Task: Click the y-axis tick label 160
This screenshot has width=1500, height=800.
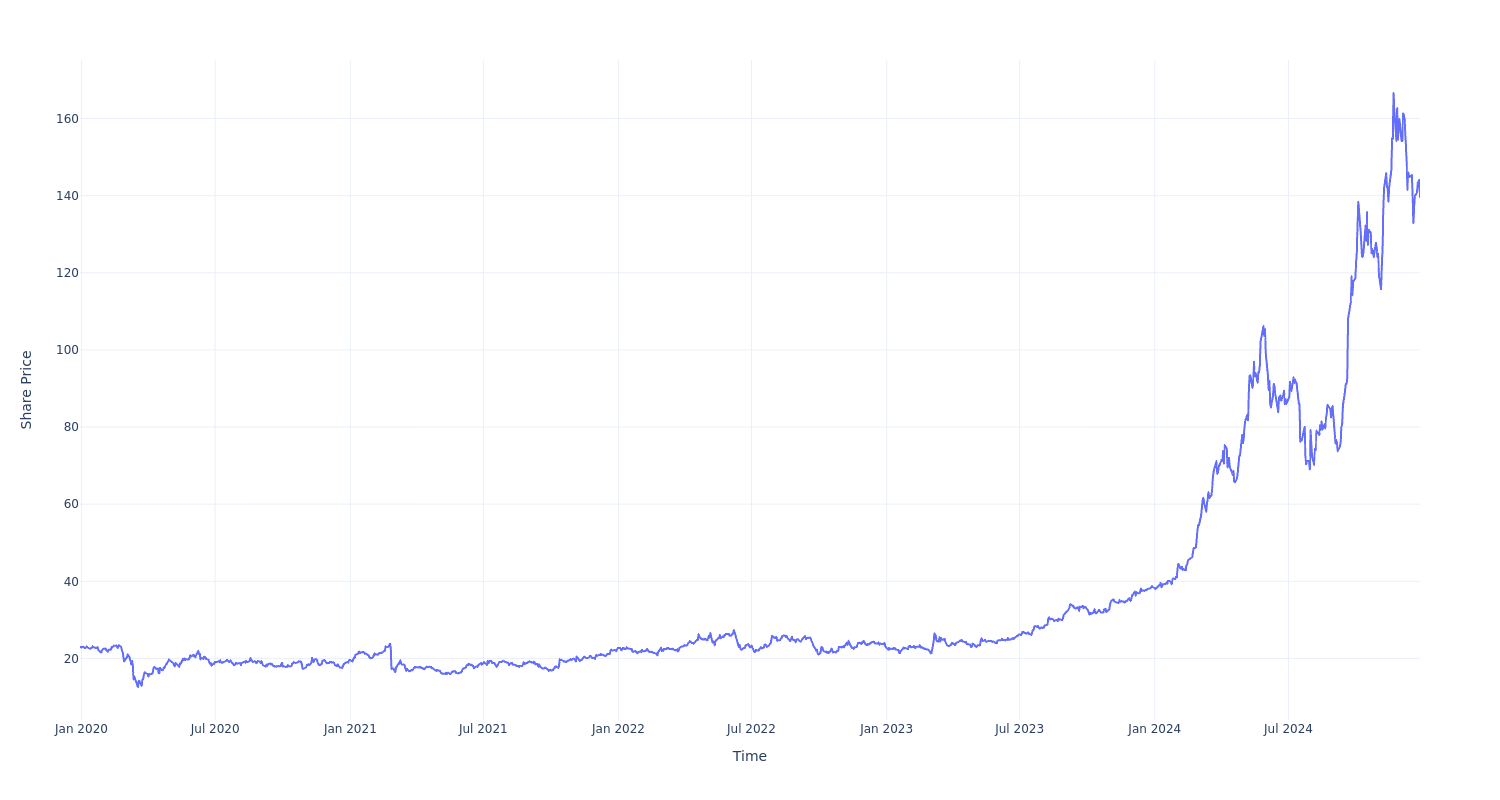Action: [67, 118]
